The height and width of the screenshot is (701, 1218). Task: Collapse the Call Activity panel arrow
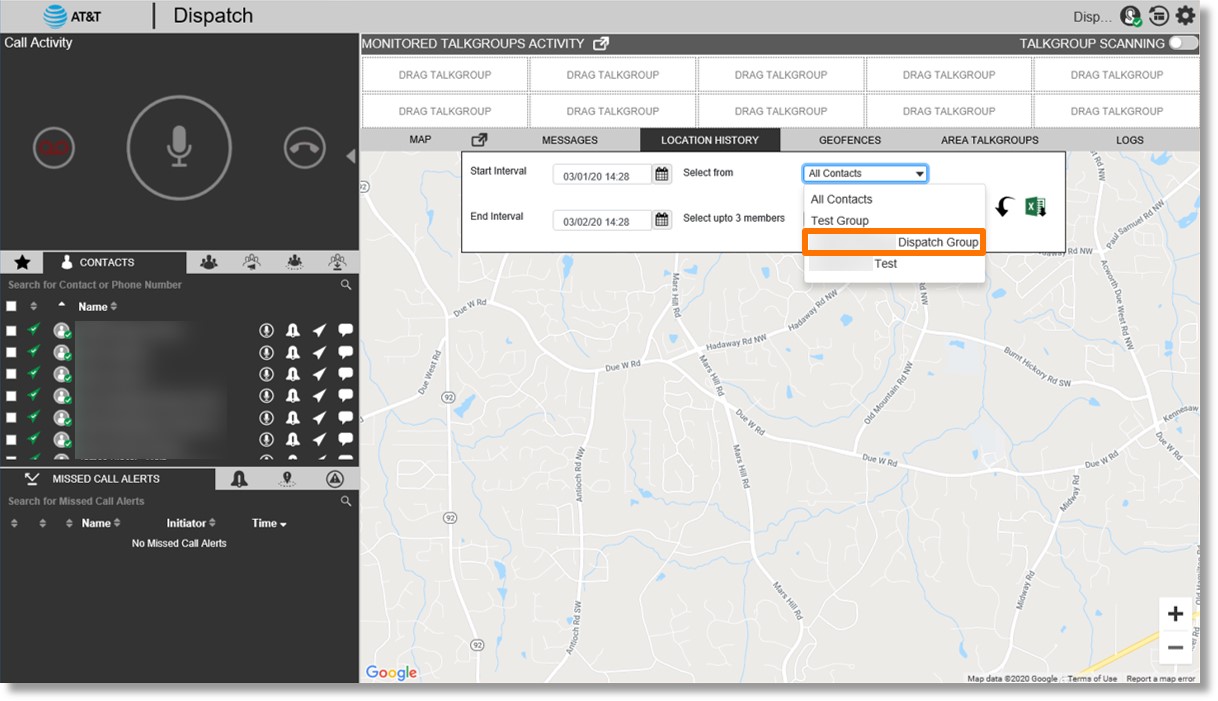[351, 156]
